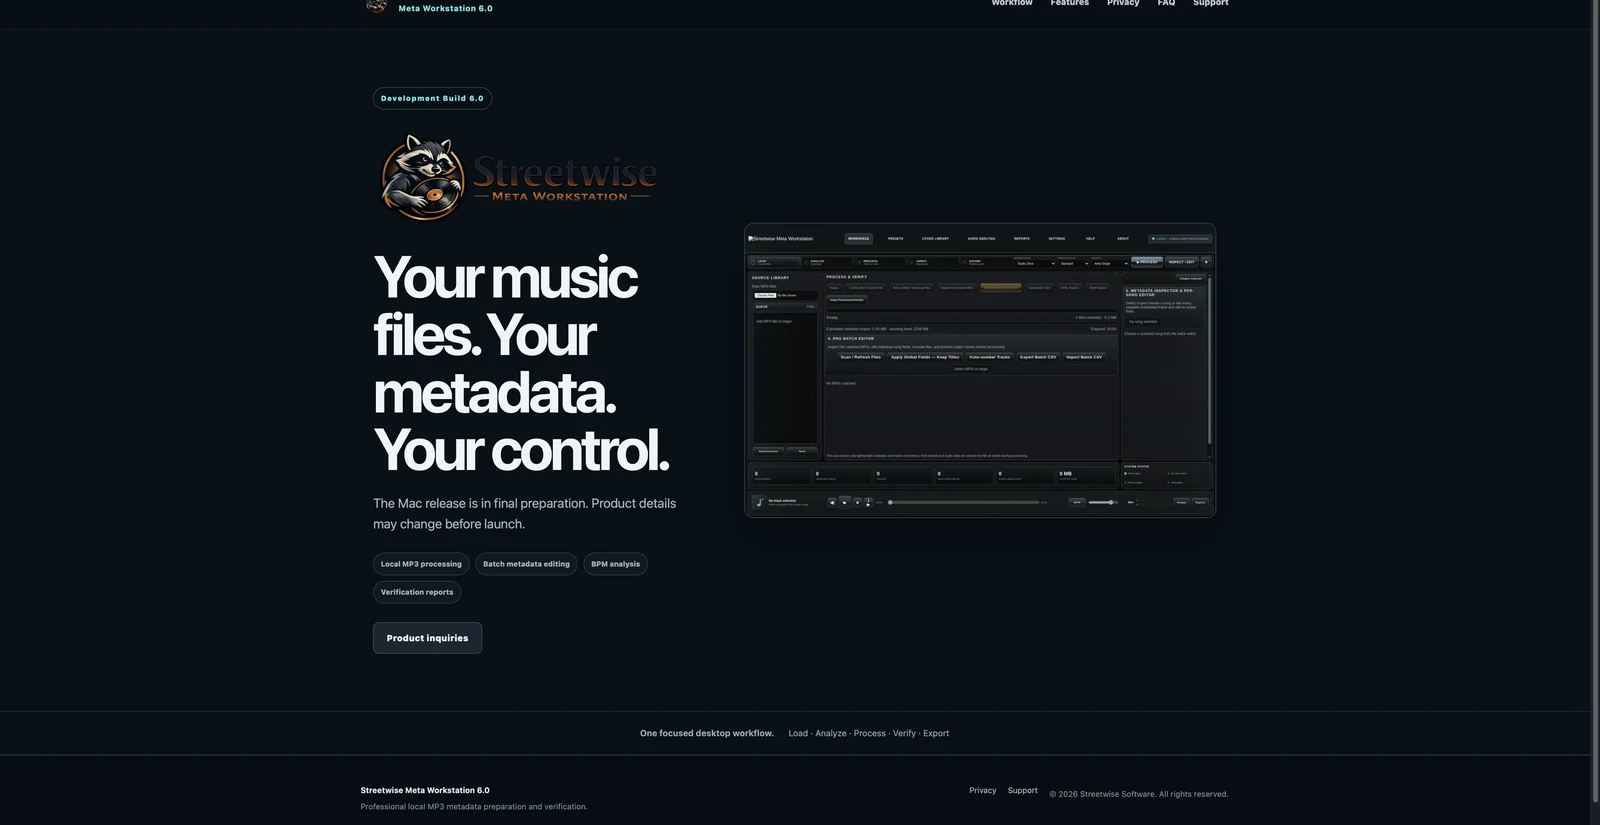Image resolution: width=1600 pixels, height=825 pixels.
Task: Open the Meta Workstation 6.0 header link
Action: pos(445,8)
